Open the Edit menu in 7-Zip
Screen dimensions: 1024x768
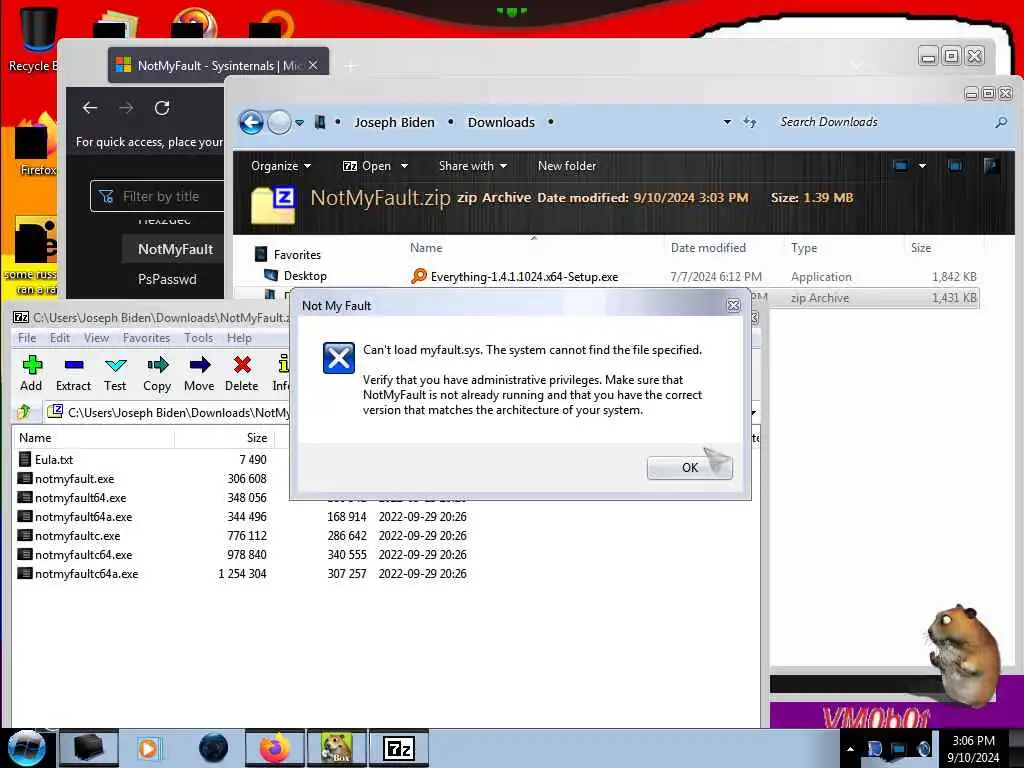[59, 338]
